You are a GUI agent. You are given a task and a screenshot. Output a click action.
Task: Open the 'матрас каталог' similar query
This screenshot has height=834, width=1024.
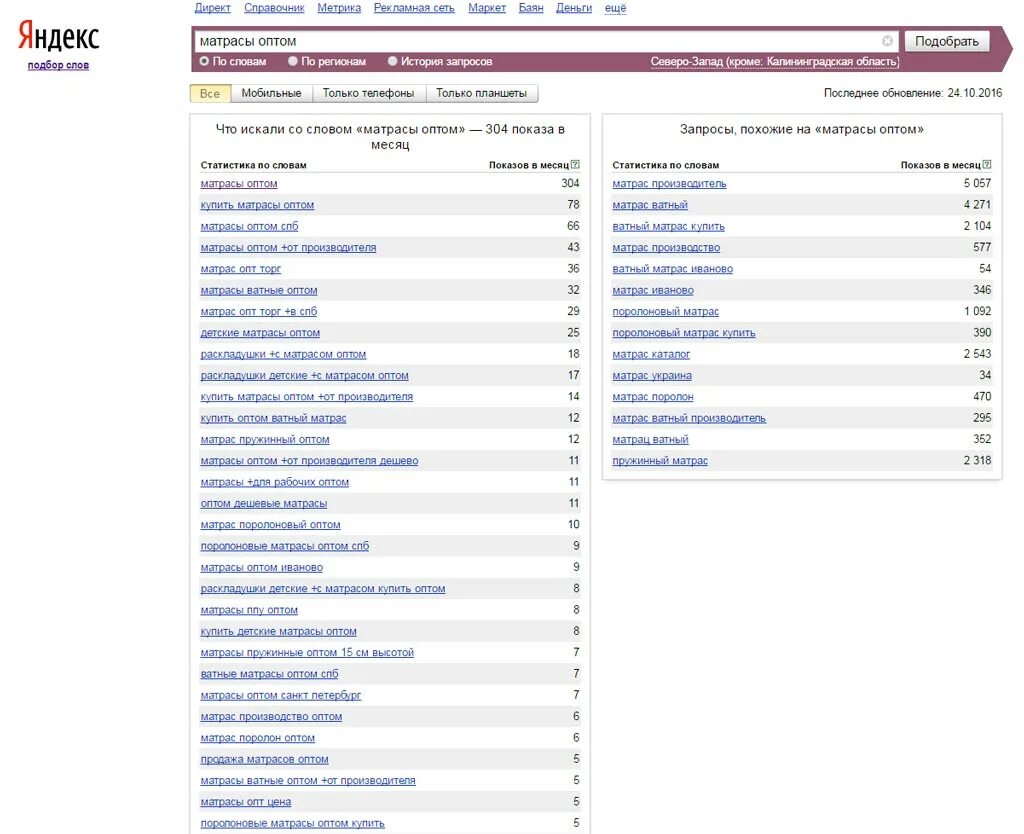tap(651, 354)
